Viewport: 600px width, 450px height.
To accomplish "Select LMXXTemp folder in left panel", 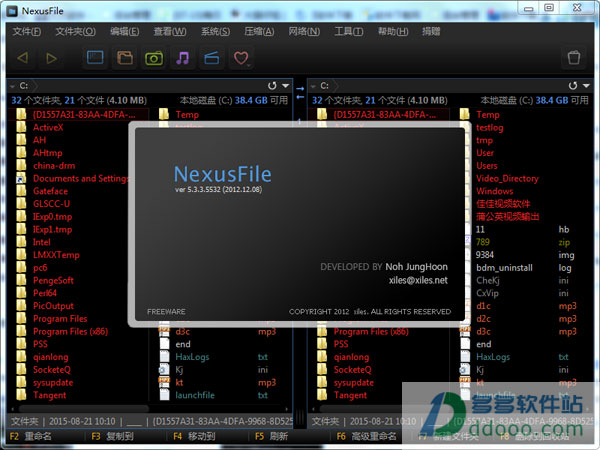I will point(56,255).
